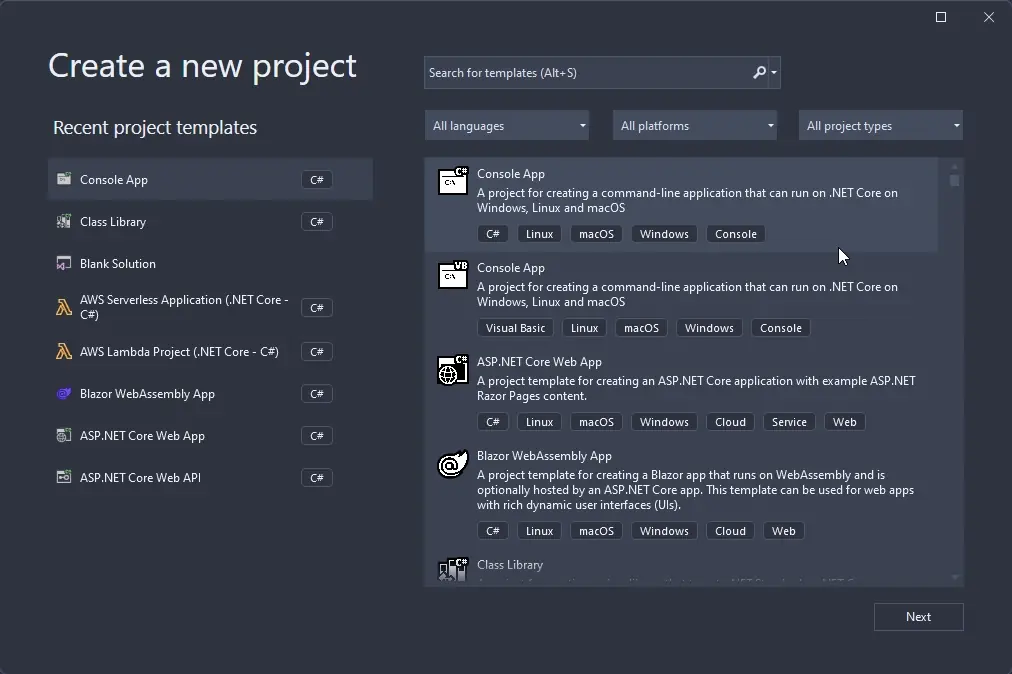
Task: Click the ASP.NET Core Web App recent icon
Action: 64,435
